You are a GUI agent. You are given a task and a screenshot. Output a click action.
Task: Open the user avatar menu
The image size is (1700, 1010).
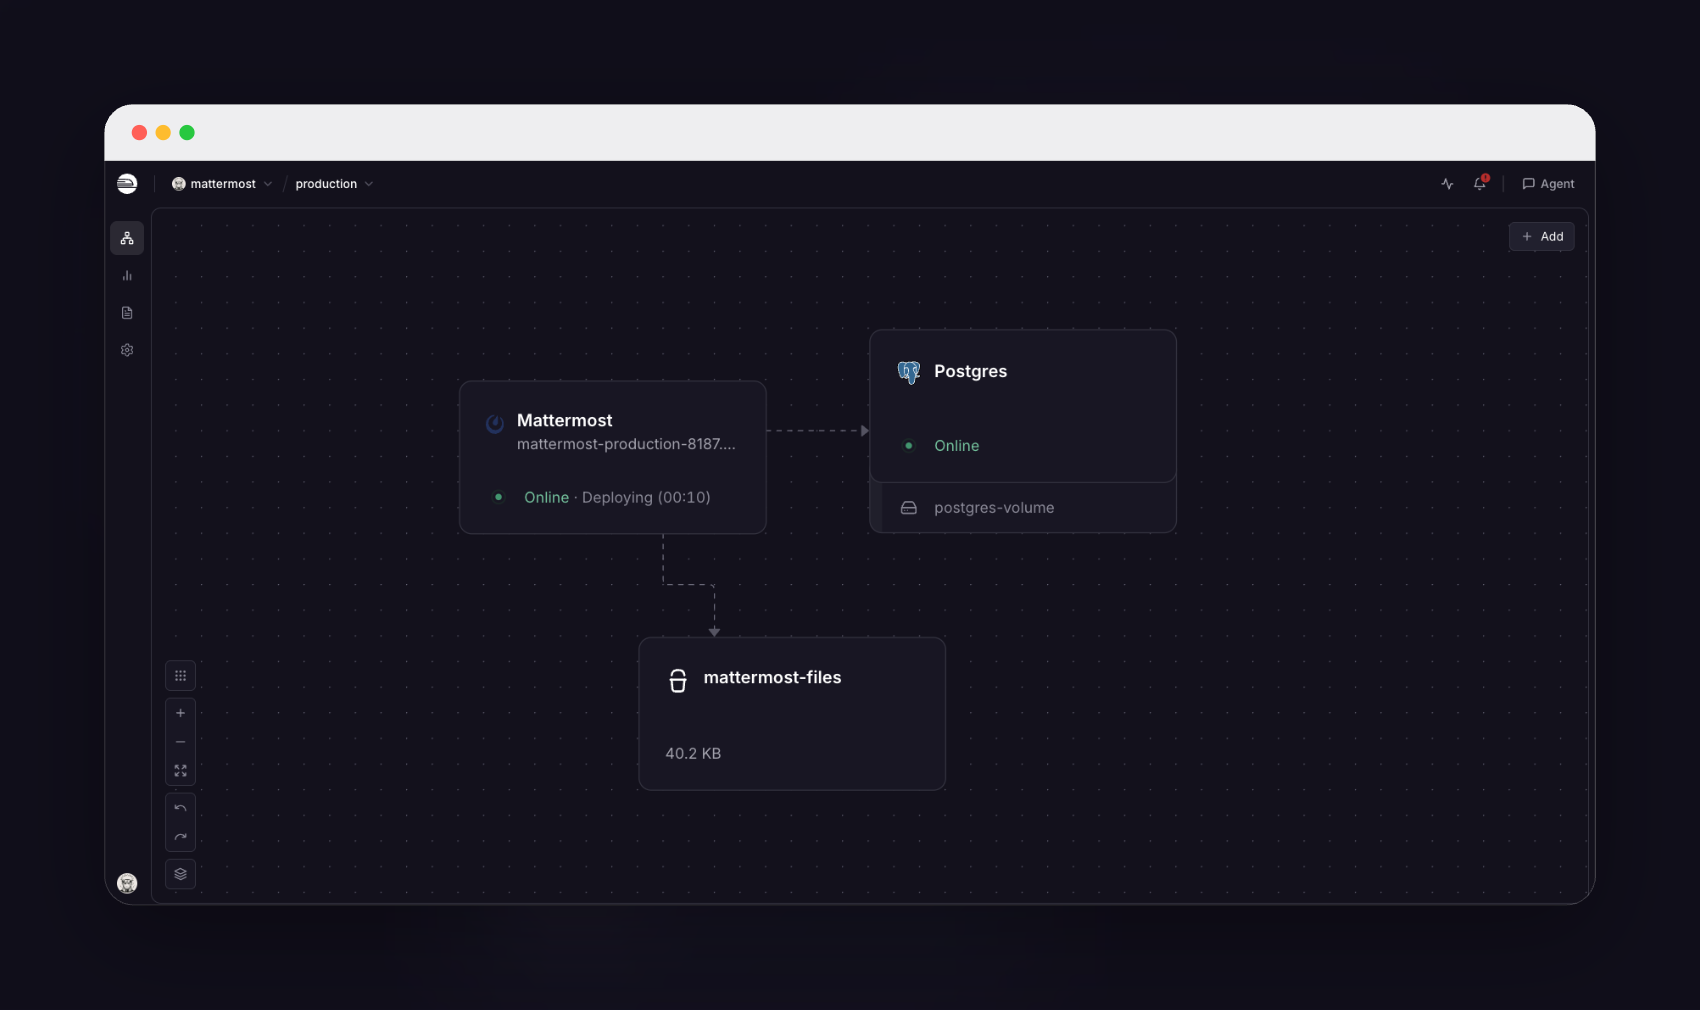[x=127, y=883]
